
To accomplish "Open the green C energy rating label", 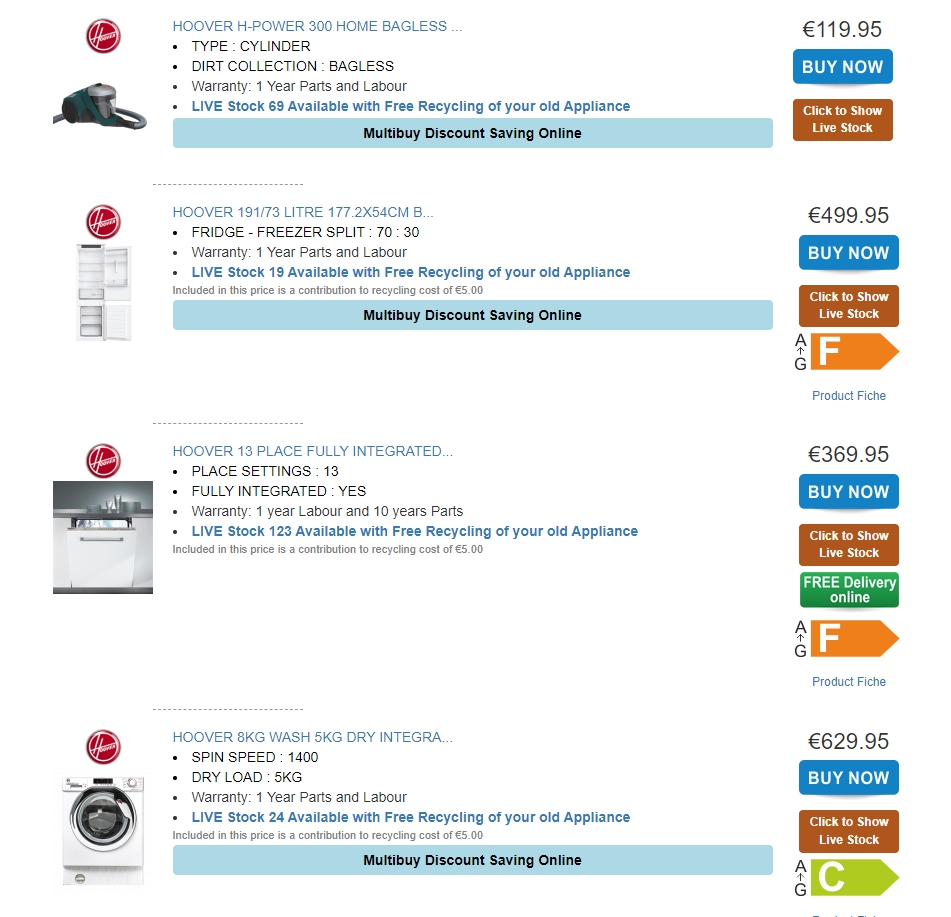I will click(847, 878).
